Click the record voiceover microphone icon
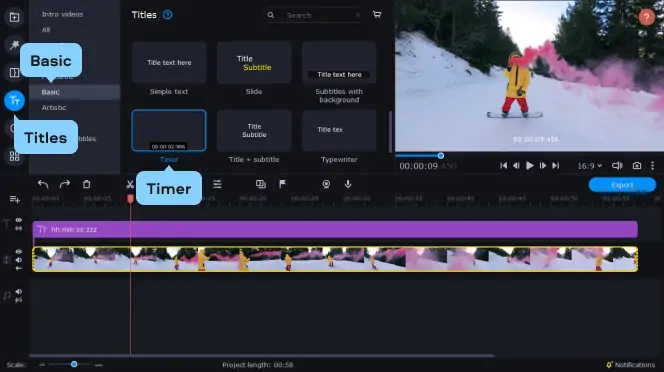The width and height of the screenshot is (664, 372). pyautogui.click(x=348, y=184)
